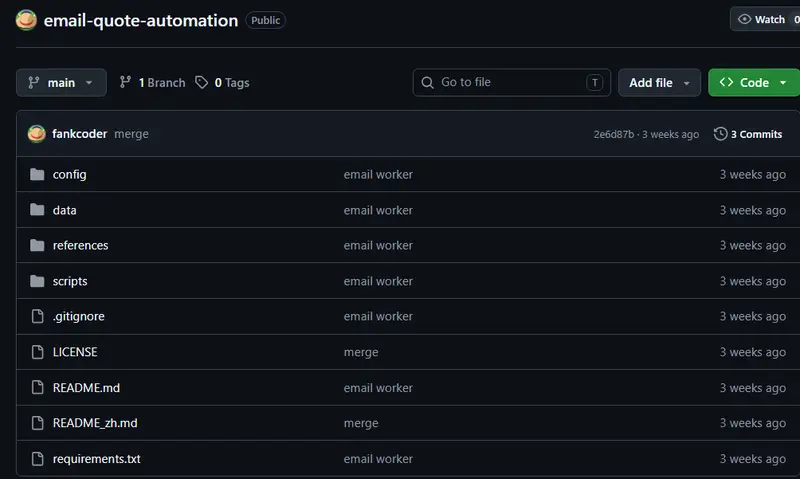Click the folder icon for references
Image resolution: width=800 pixels, height=479 pixels.
[37, 245]
